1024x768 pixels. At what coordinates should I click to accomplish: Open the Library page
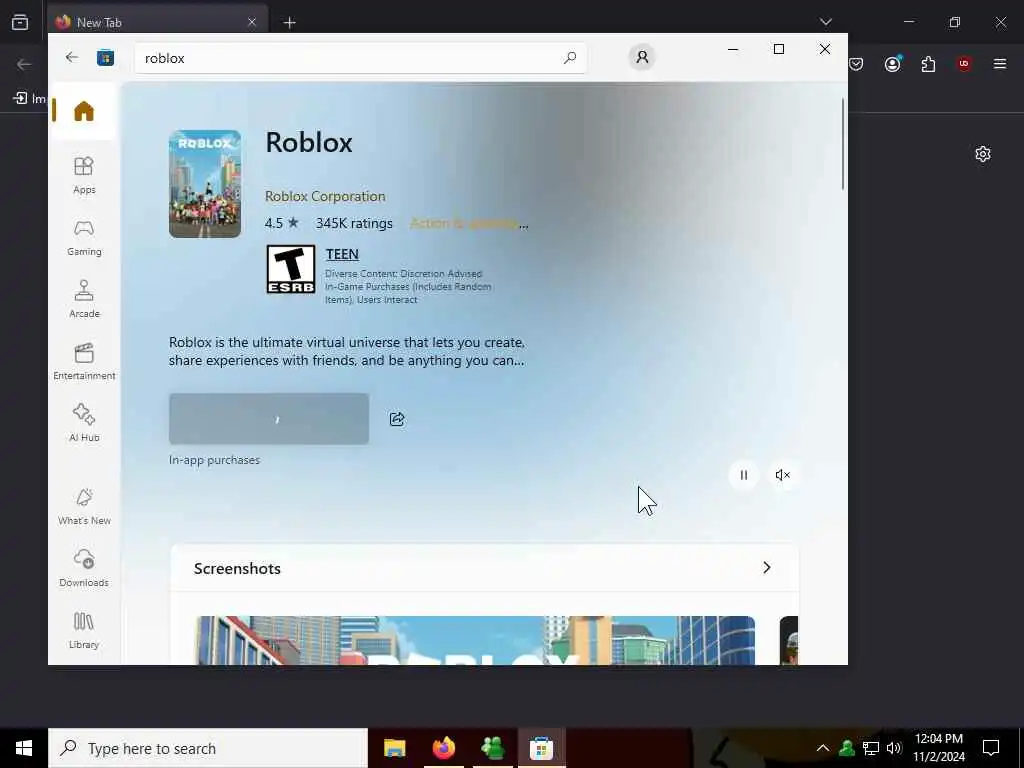pyautogui.click(x=84, y=630)
